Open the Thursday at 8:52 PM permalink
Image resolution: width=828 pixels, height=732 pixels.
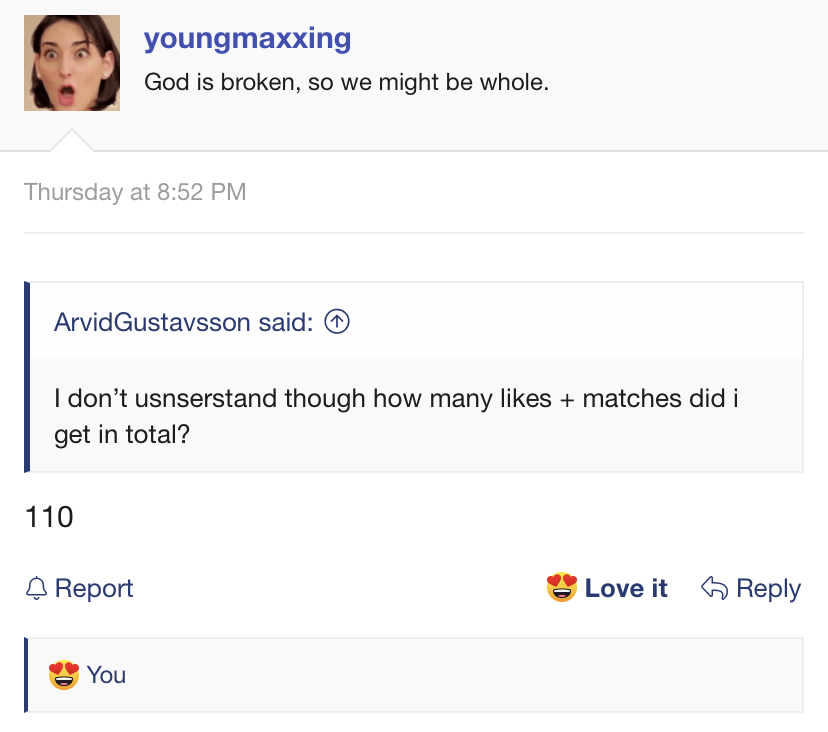click(135, 192)
